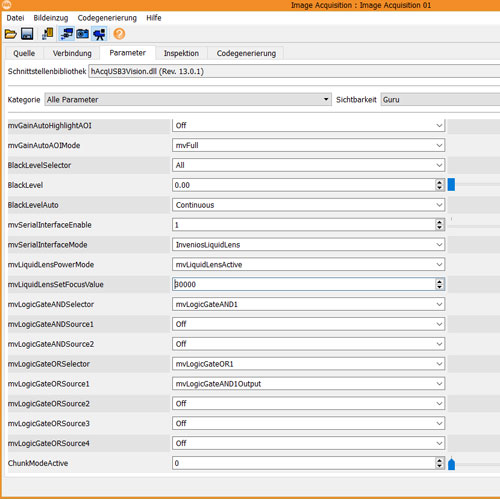Open the Datei menu
Image resolution: width=500 pixels, height=499 pixels.
(15, 18)
